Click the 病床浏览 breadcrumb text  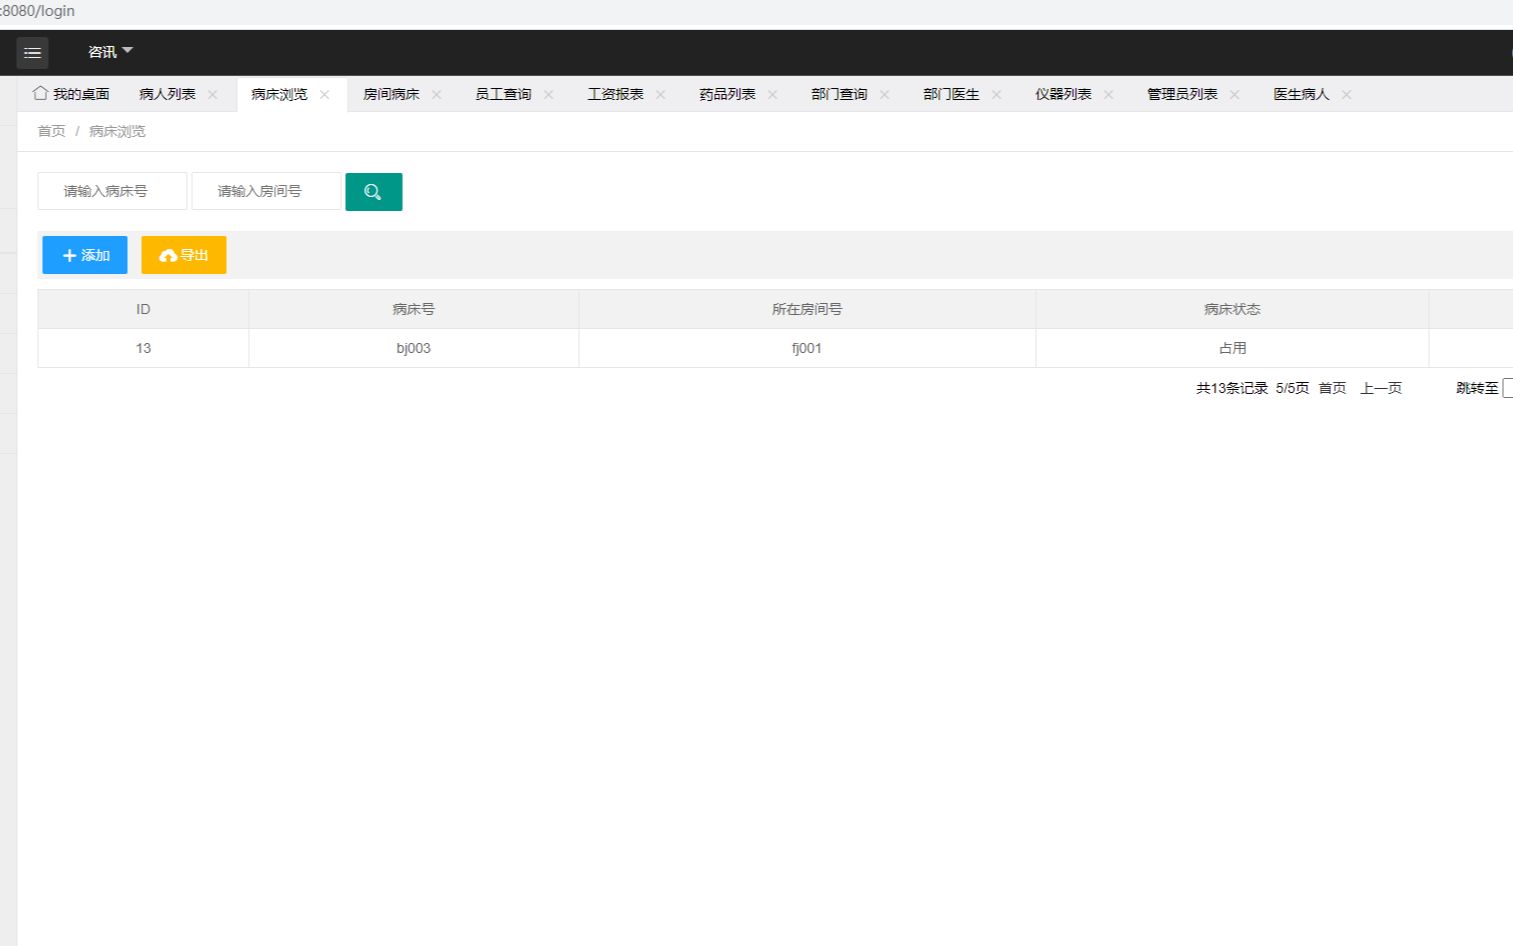click(117, 131)
